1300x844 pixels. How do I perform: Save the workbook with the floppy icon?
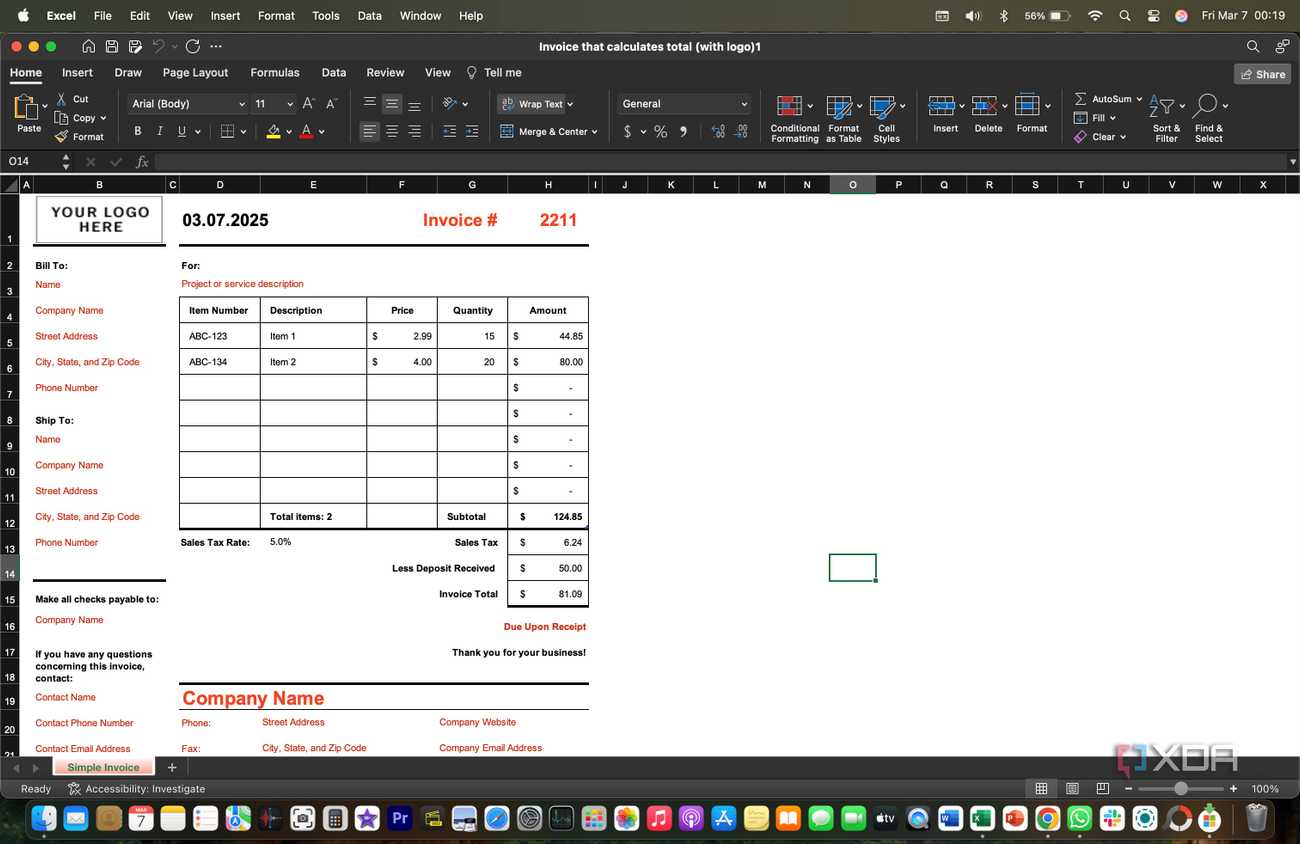[112, 46]
